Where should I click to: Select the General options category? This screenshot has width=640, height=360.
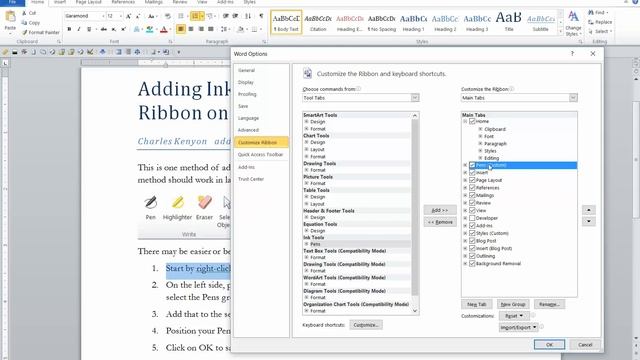tap(246, 70)
